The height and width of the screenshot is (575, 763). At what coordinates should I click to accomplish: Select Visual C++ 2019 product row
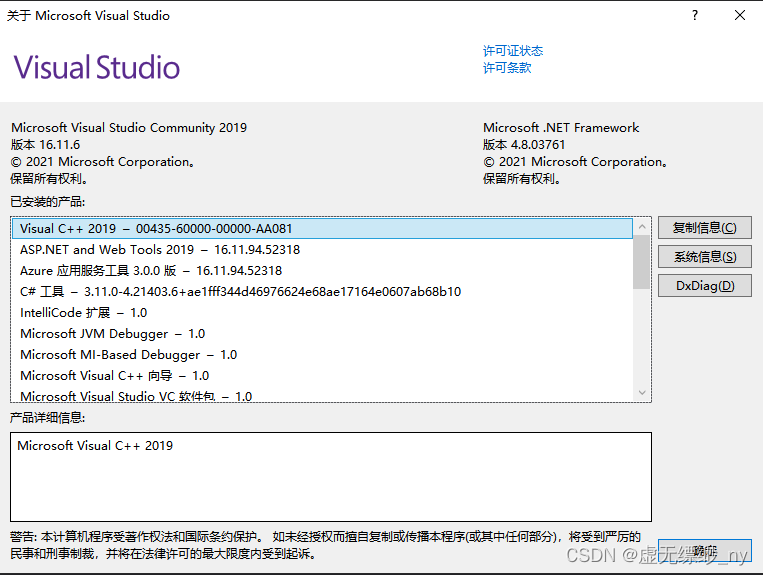click(322, 229)
